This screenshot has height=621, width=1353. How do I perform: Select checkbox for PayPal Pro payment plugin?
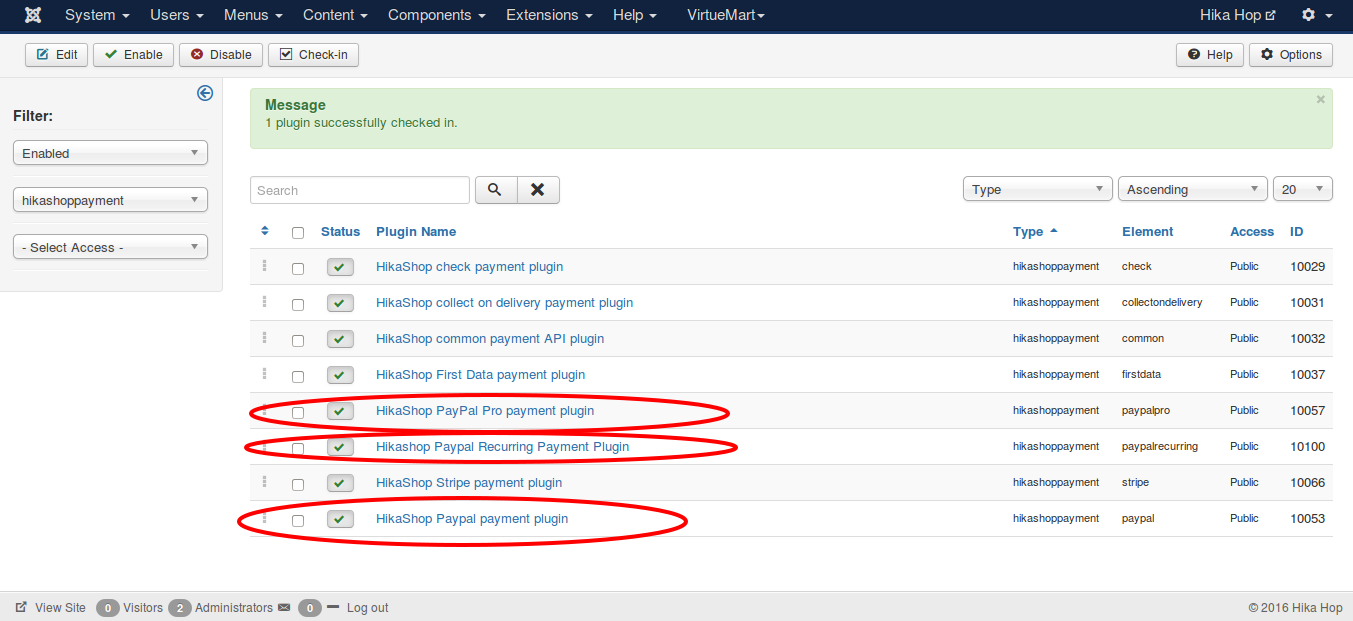pos(298,413)
